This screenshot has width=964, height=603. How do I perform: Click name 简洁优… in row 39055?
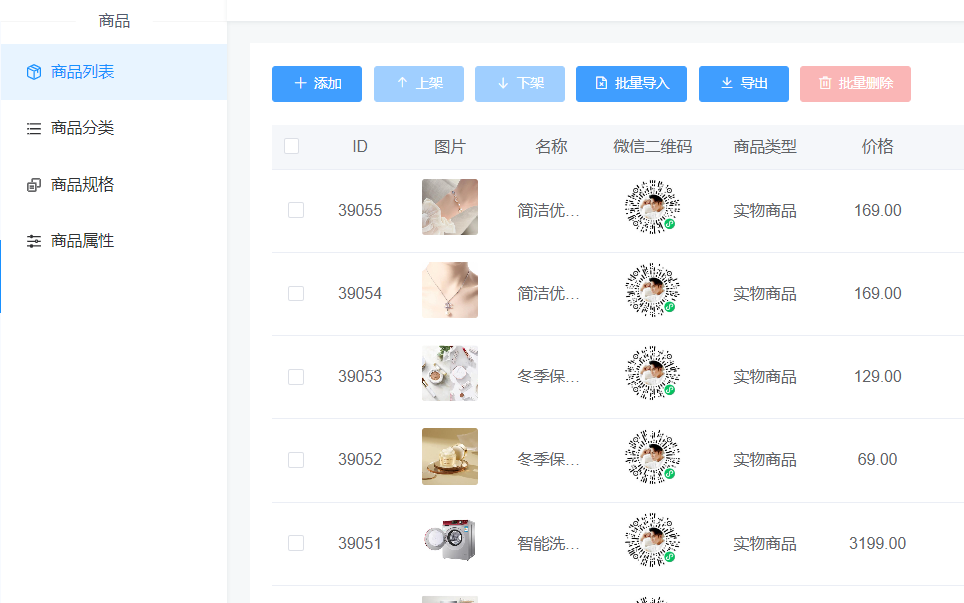point(548,211)
